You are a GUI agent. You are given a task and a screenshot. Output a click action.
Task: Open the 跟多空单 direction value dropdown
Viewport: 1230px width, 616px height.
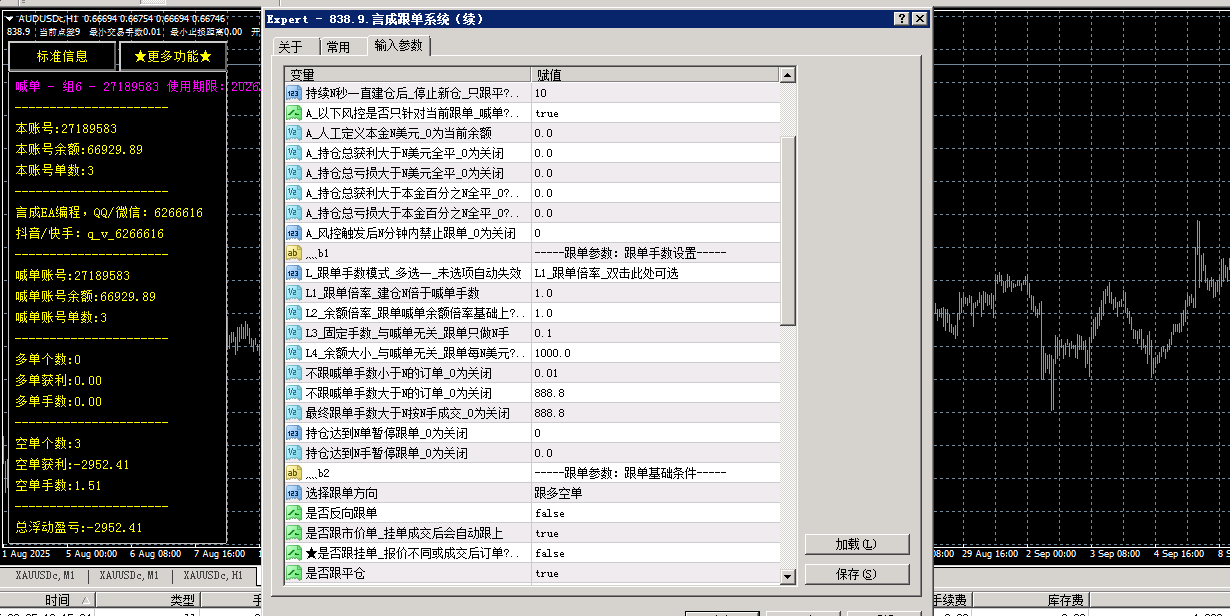(x=654, y=493)
